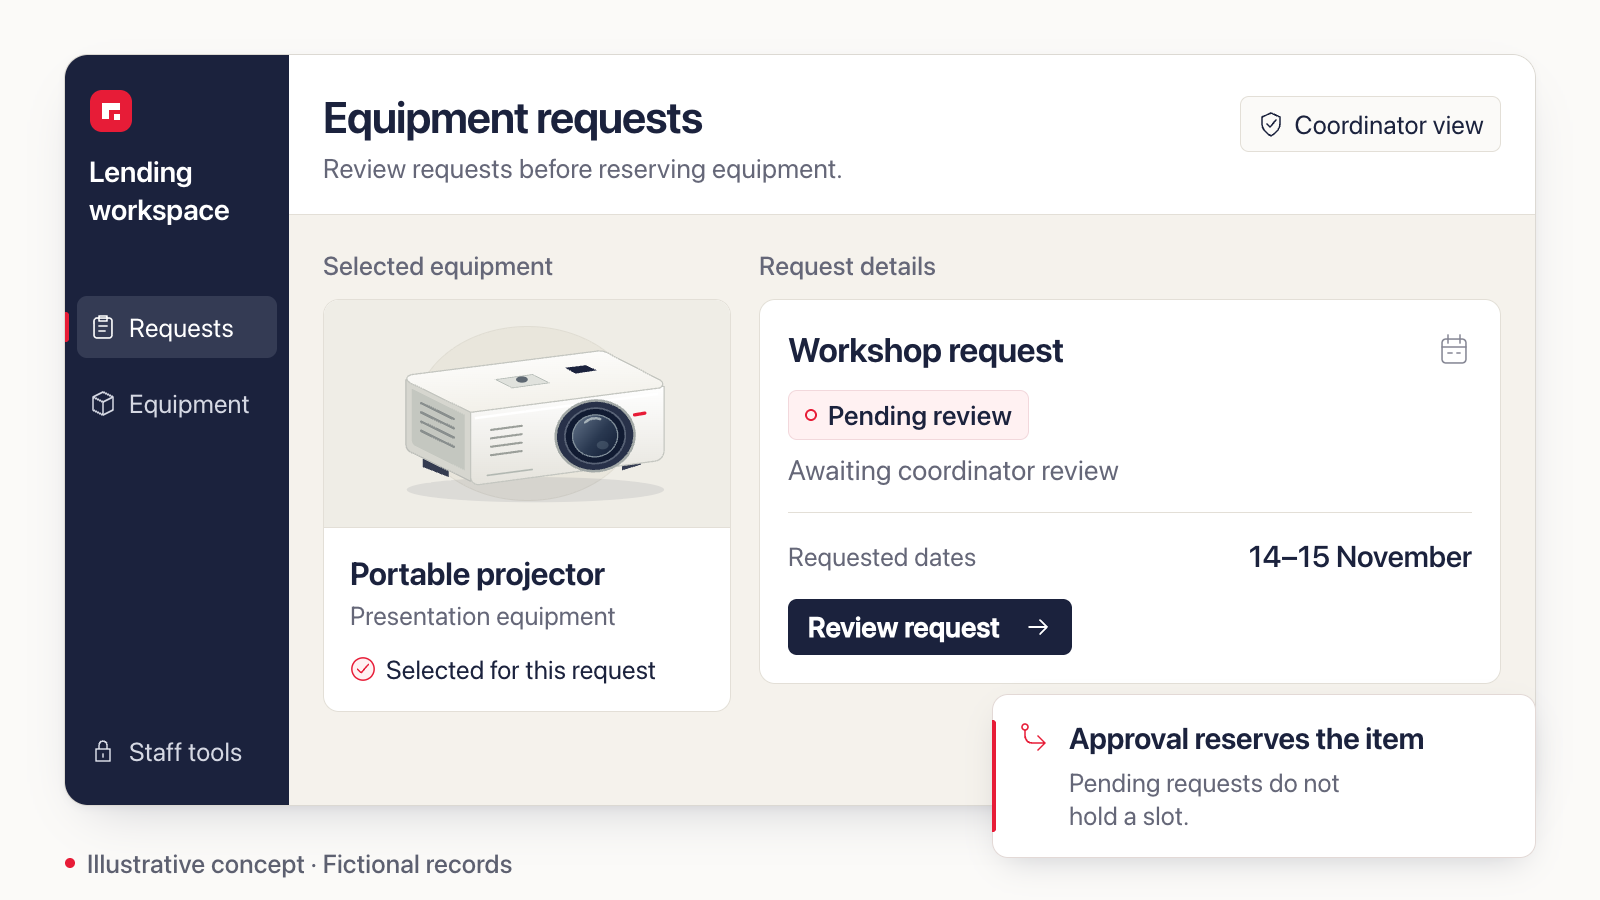Click the check icon by Selected for this request
Screen dimensions: 1600x900
pyautogui.click(x=363, y=669)
